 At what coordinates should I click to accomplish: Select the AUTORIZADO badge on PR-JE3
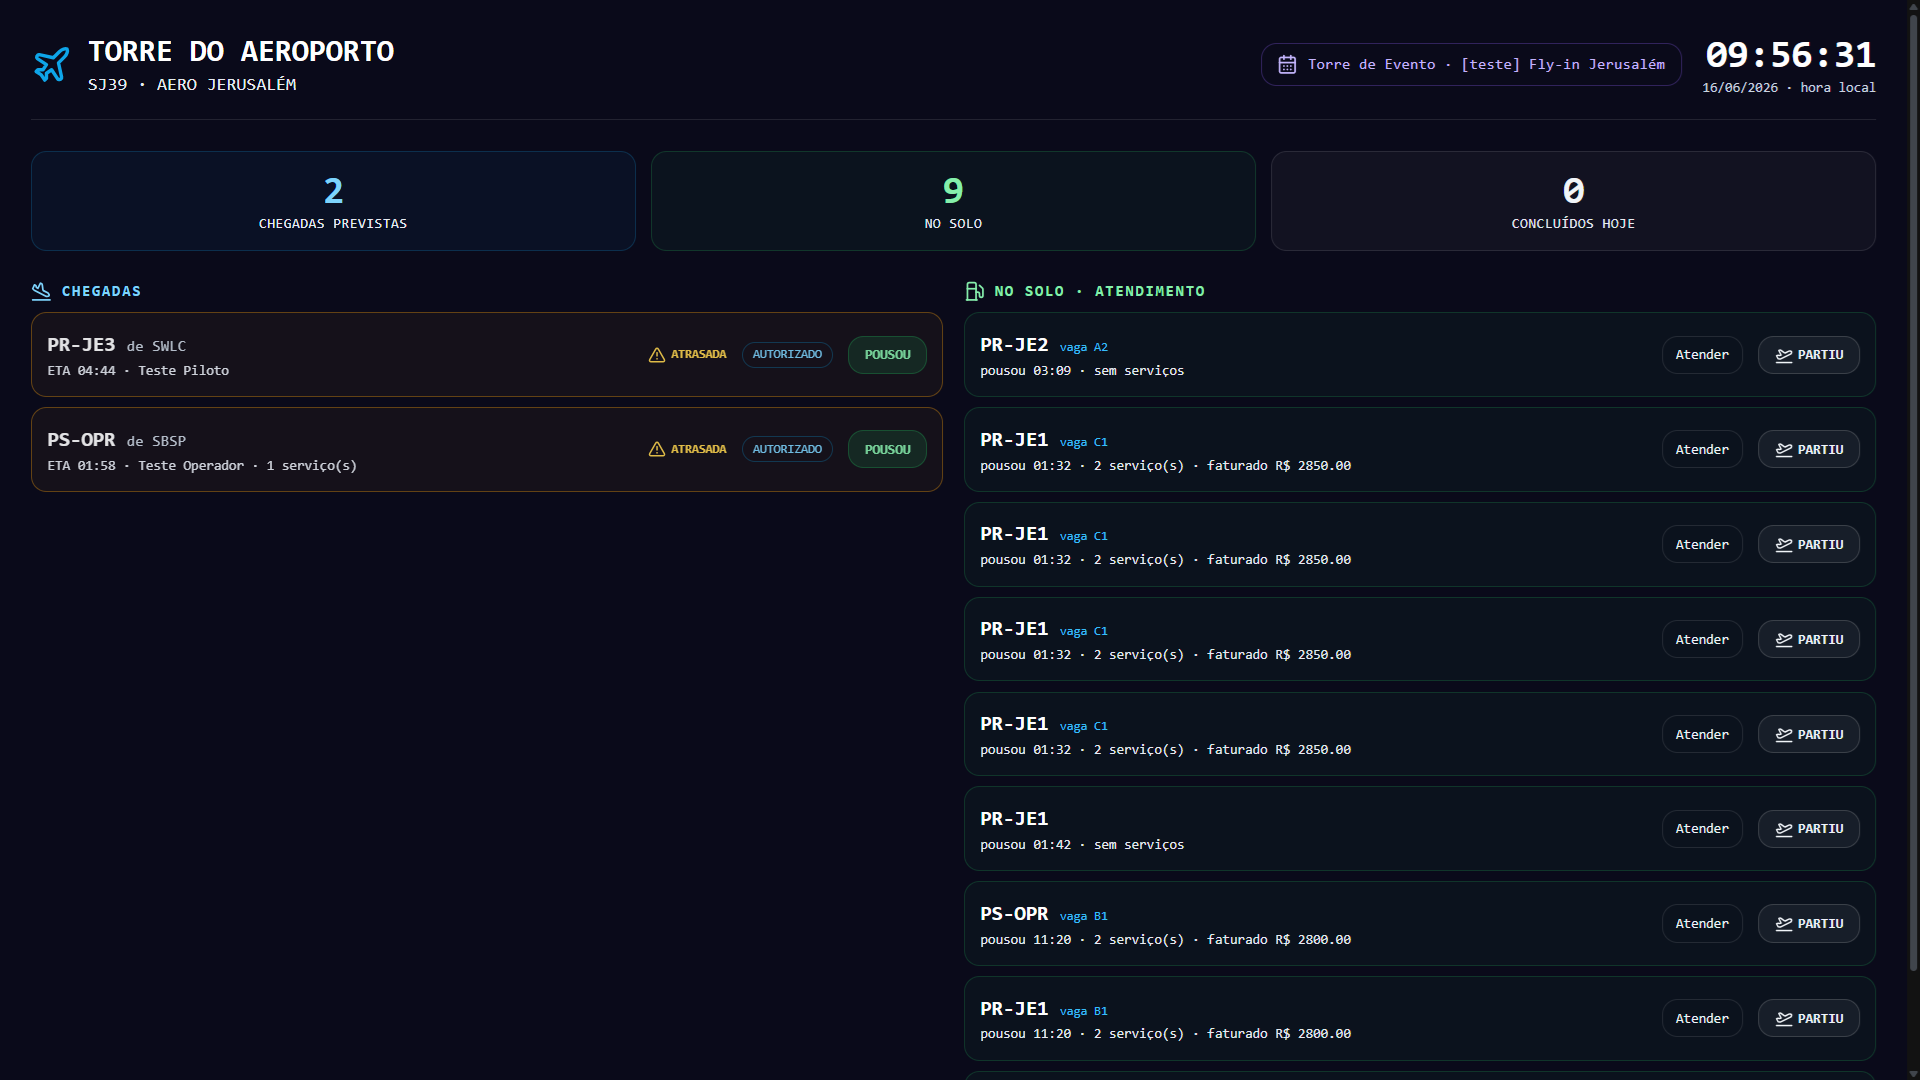[787, 355]
